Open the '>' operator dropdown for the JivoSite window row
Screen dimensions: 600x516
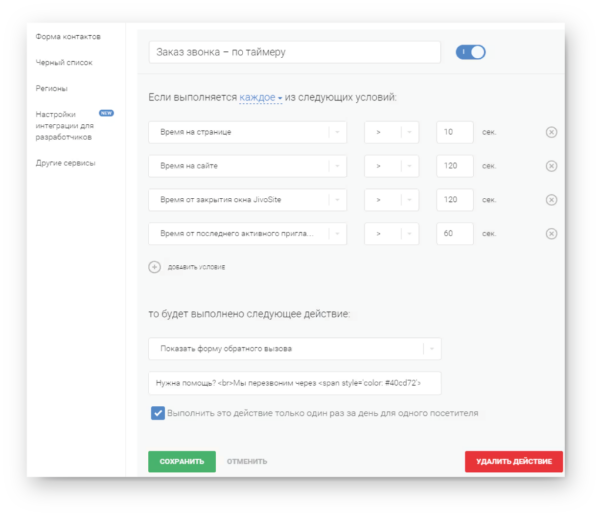(x=391, y=200)
